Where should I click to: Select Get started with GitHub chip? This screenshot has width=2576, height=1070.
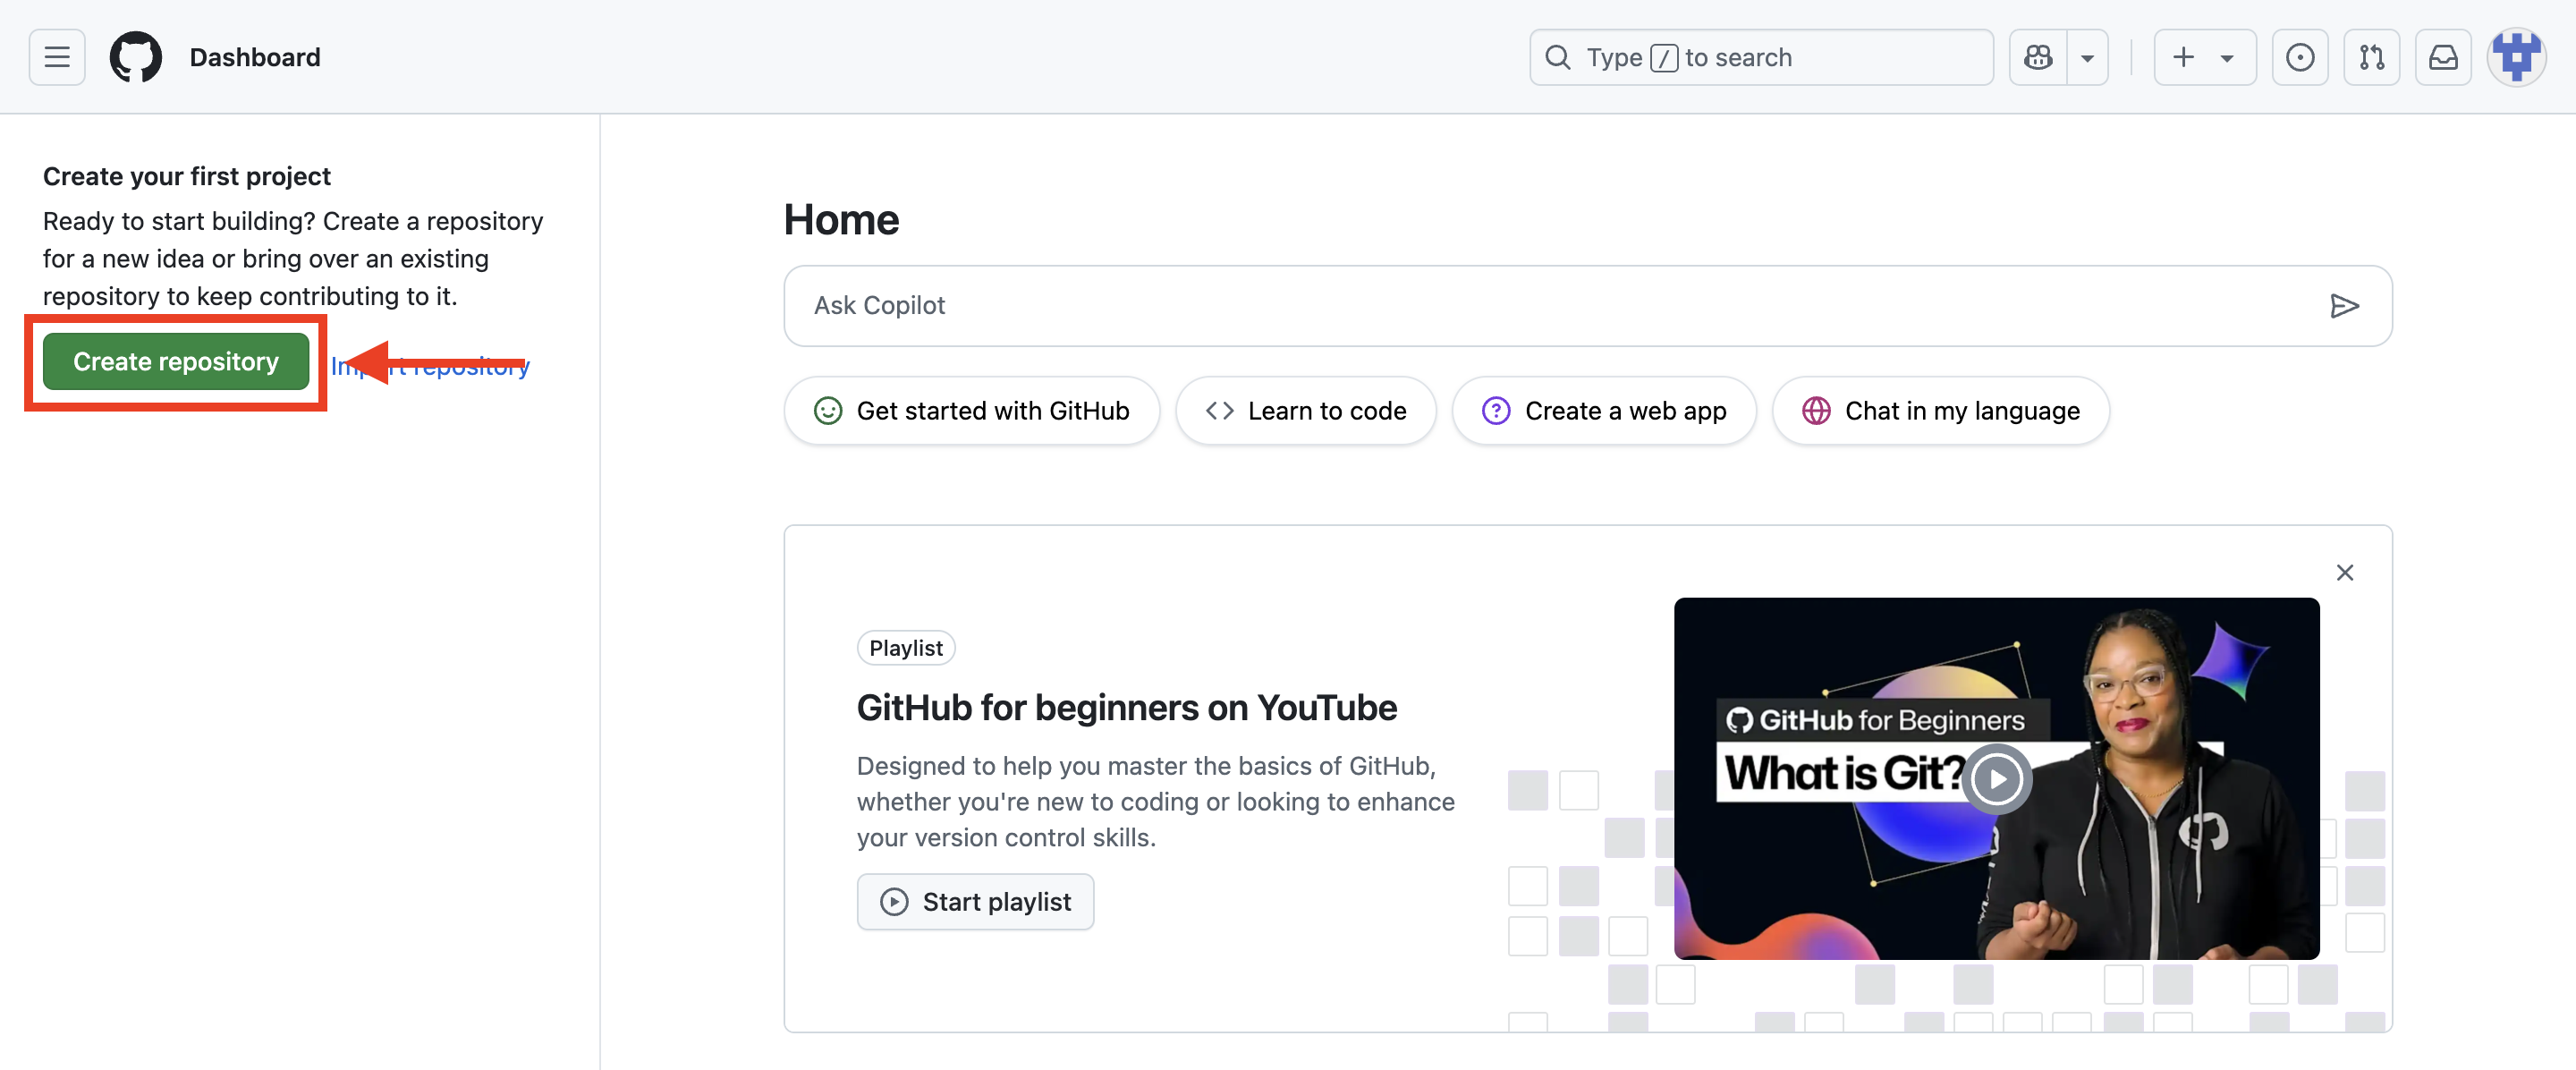click(971, 411)
